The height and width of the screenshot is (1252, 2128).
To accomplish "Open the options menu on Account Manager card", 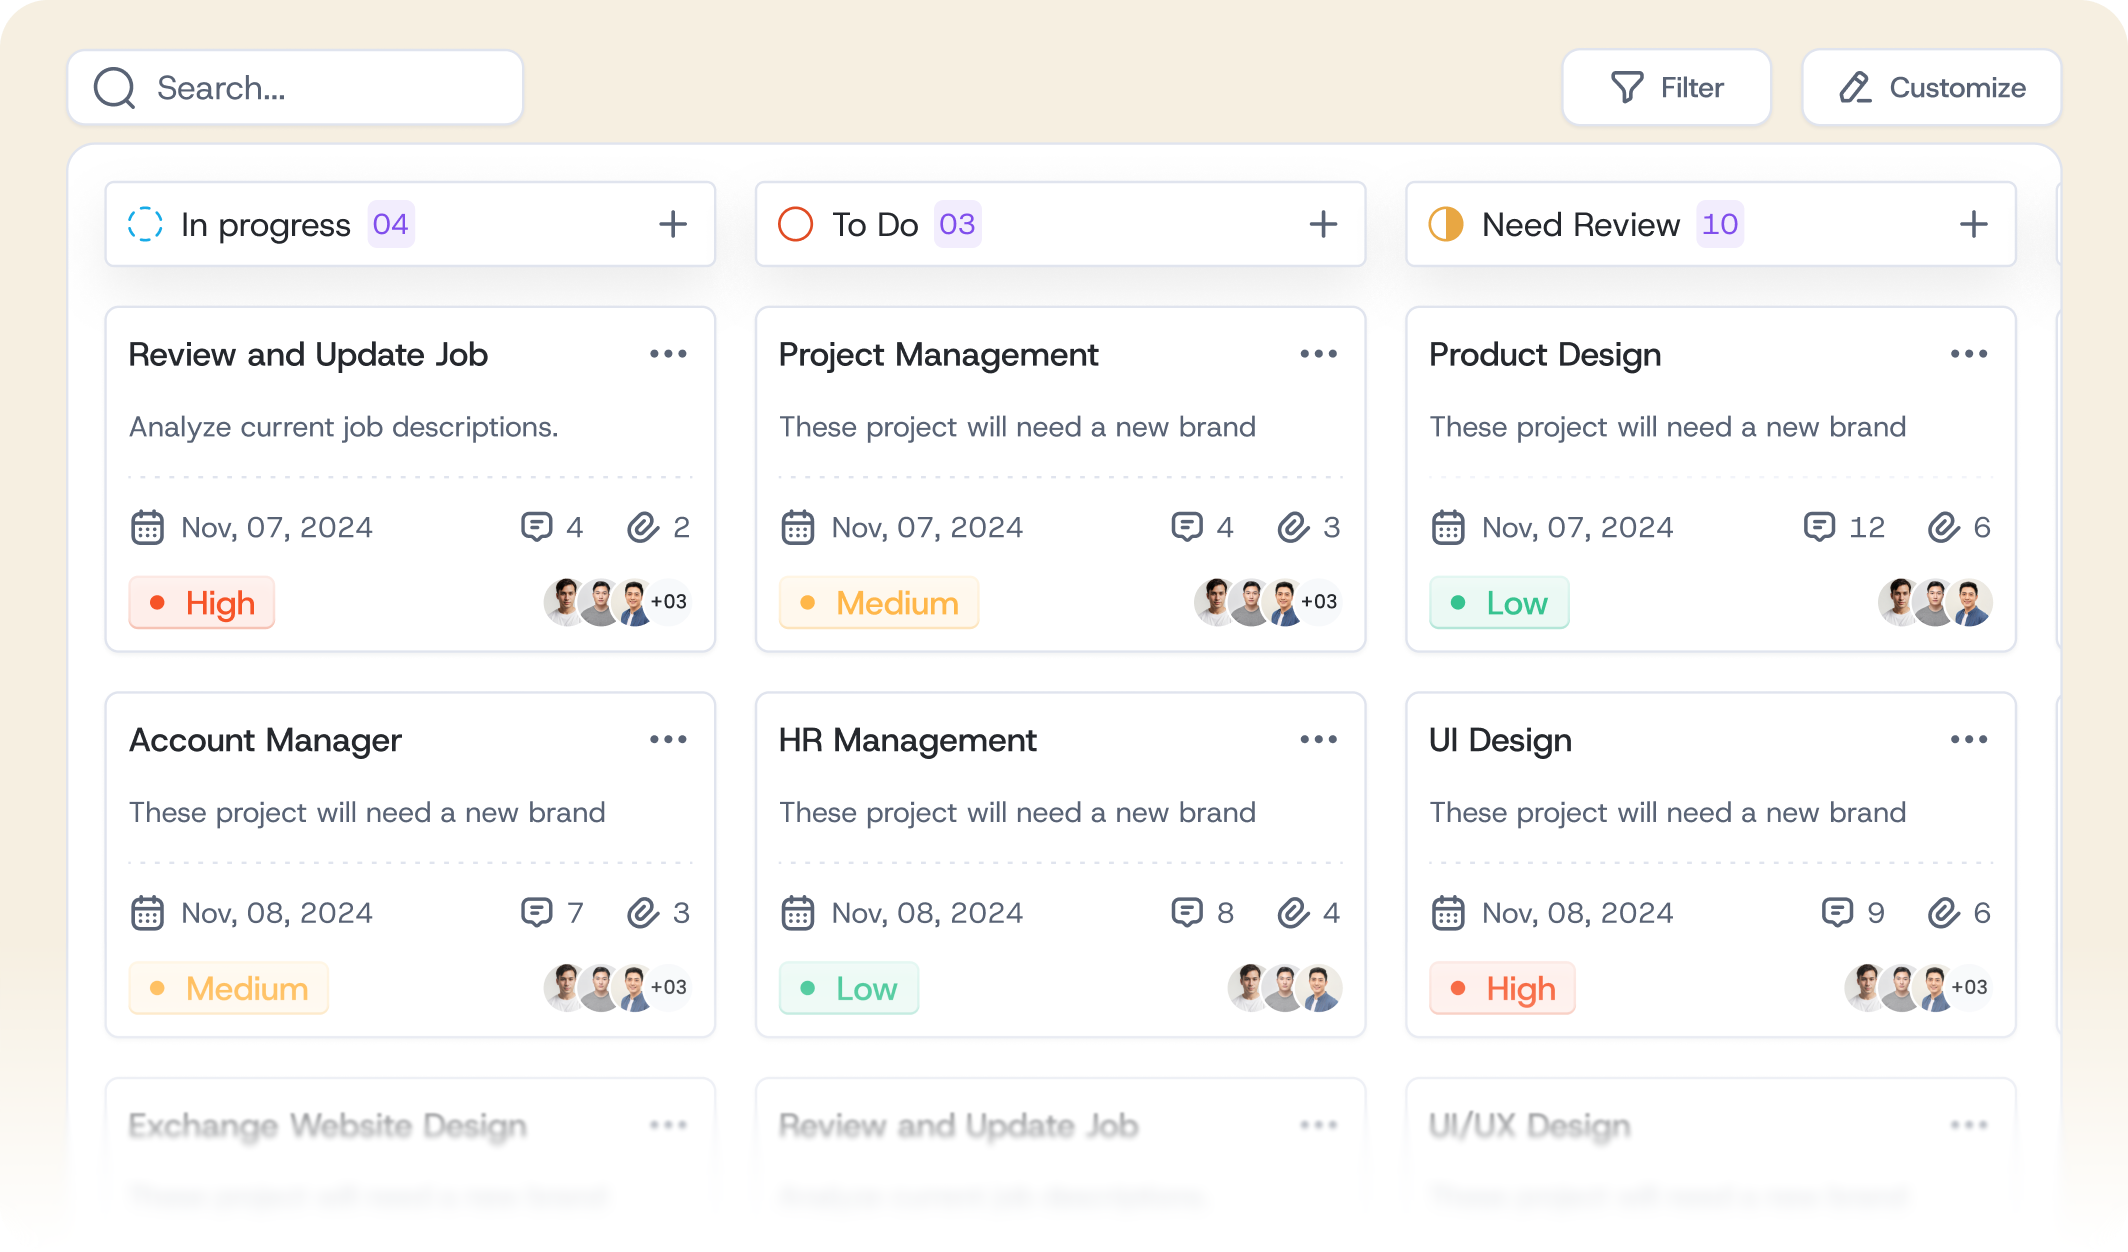I will coord(668,739).
